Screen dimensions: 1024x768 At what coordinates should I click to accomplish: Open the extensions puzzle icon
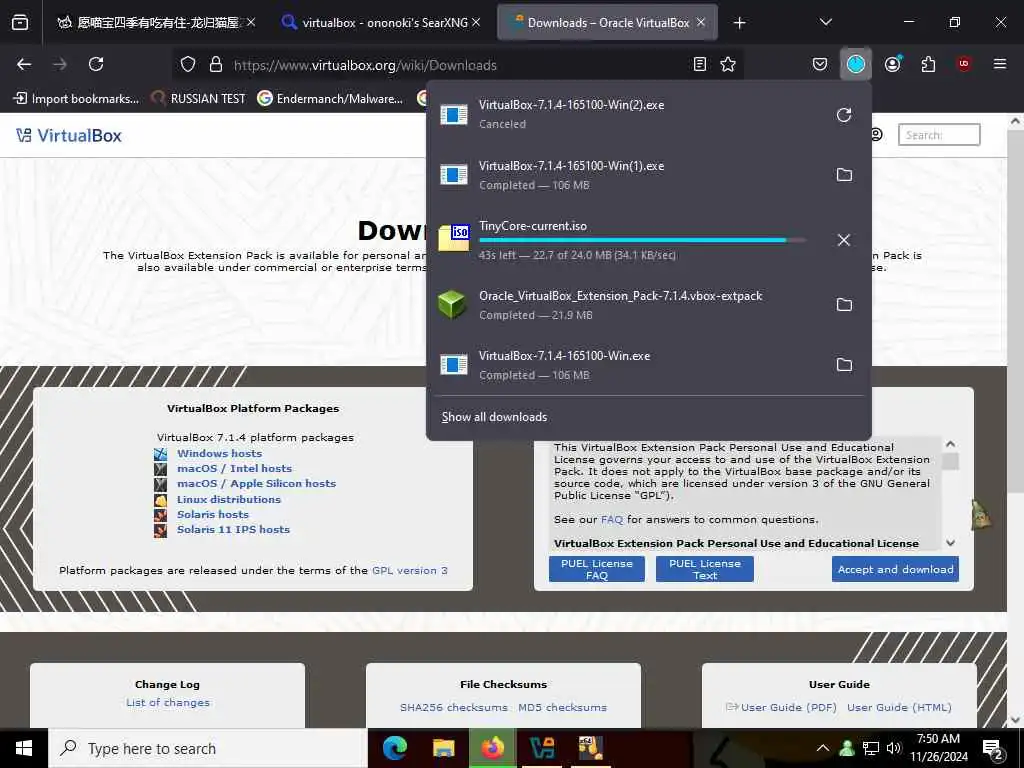928,64
